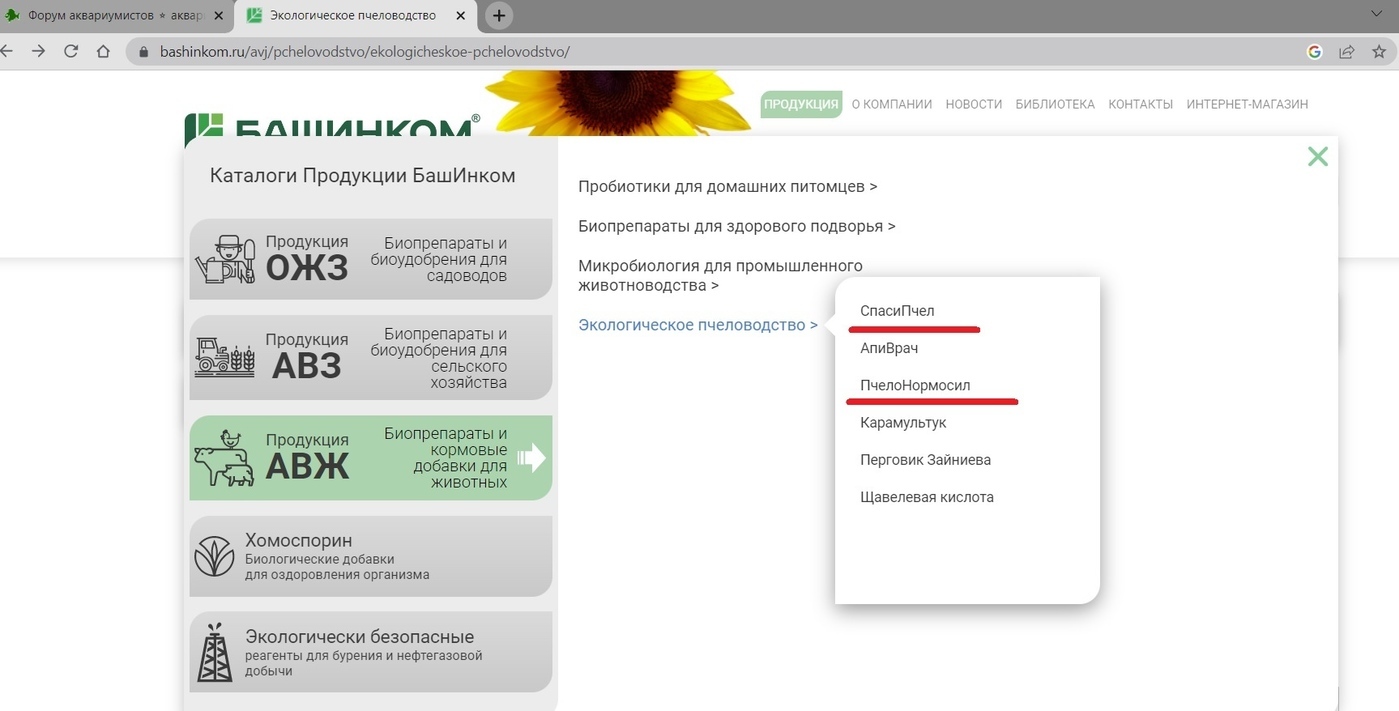Share this page via address bar icon
This screenshot has width=1399, height=711.
(x=1347, y=52)
